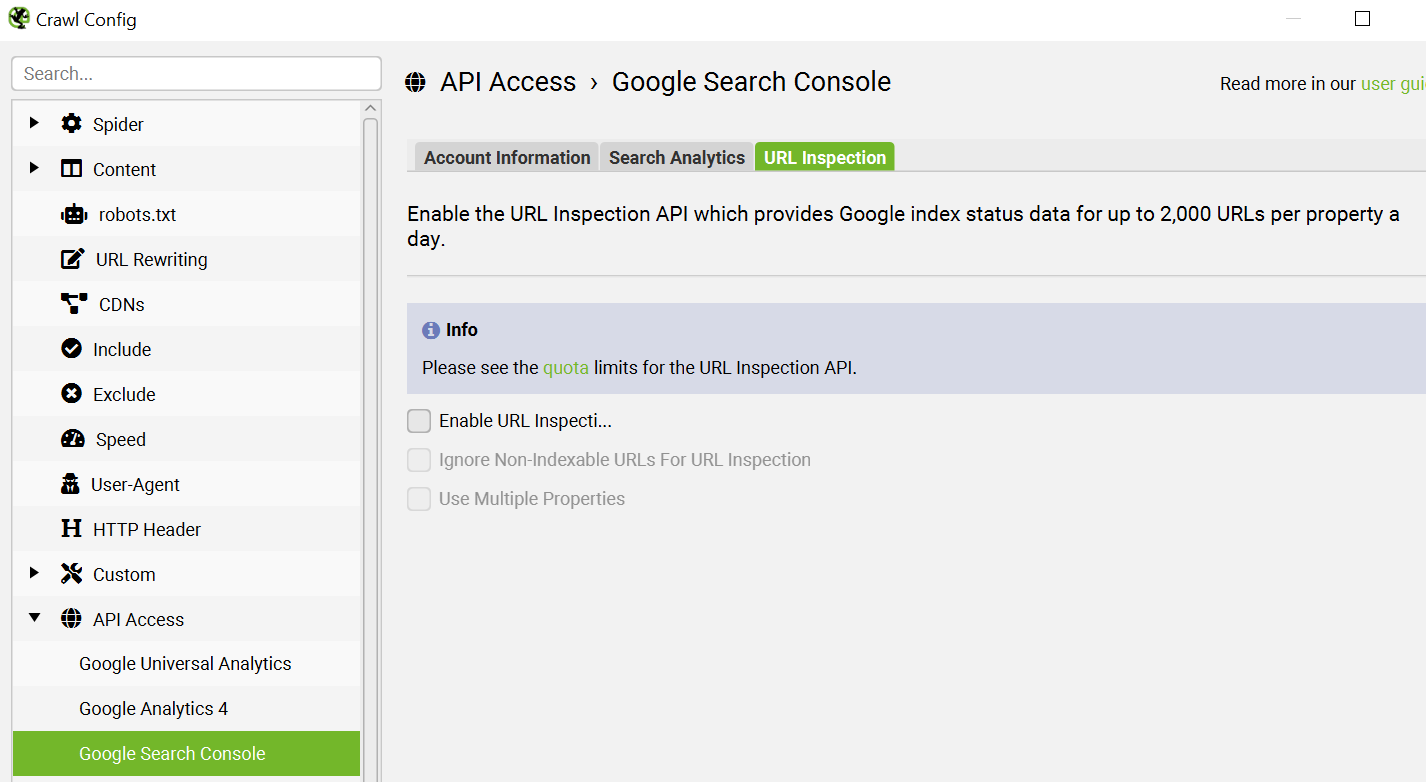
Task: Open URL Rewriting via its pencil icon
Action: tap(73, 259)
